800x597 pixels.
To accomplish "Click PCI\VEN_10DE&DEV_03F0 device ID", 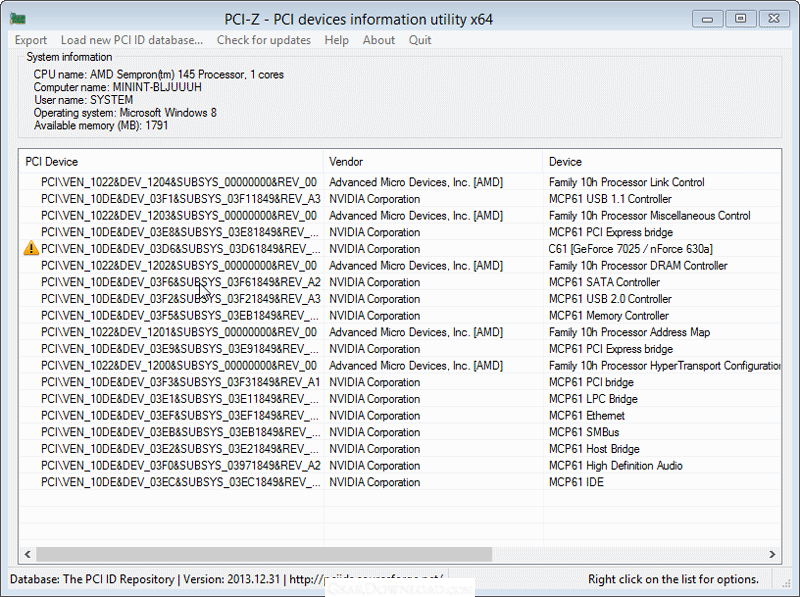I will click(181, 465).
